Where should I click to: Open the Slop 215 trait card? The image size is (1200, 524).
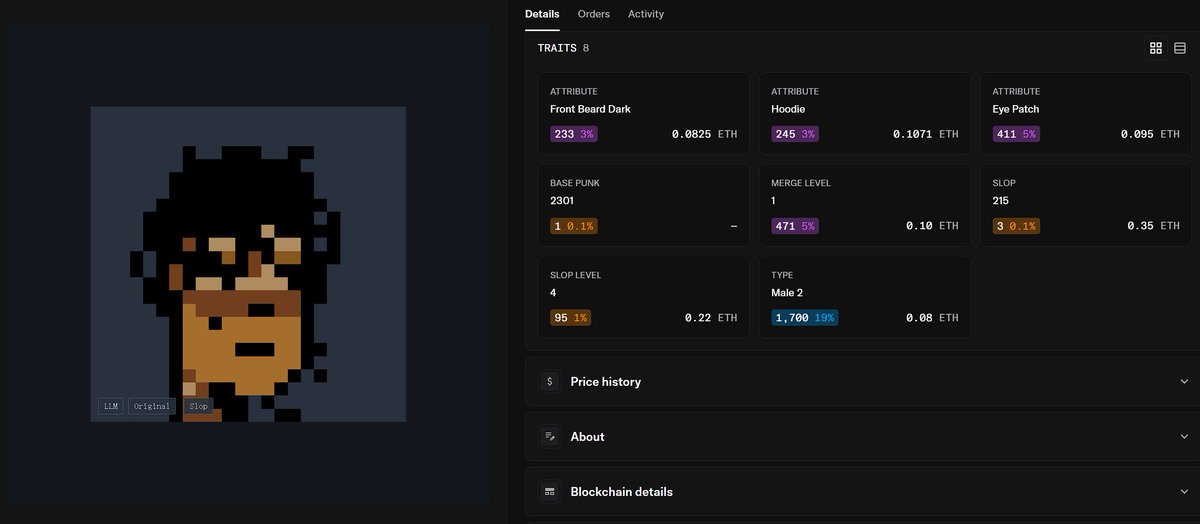click(x=1085, y=205)
